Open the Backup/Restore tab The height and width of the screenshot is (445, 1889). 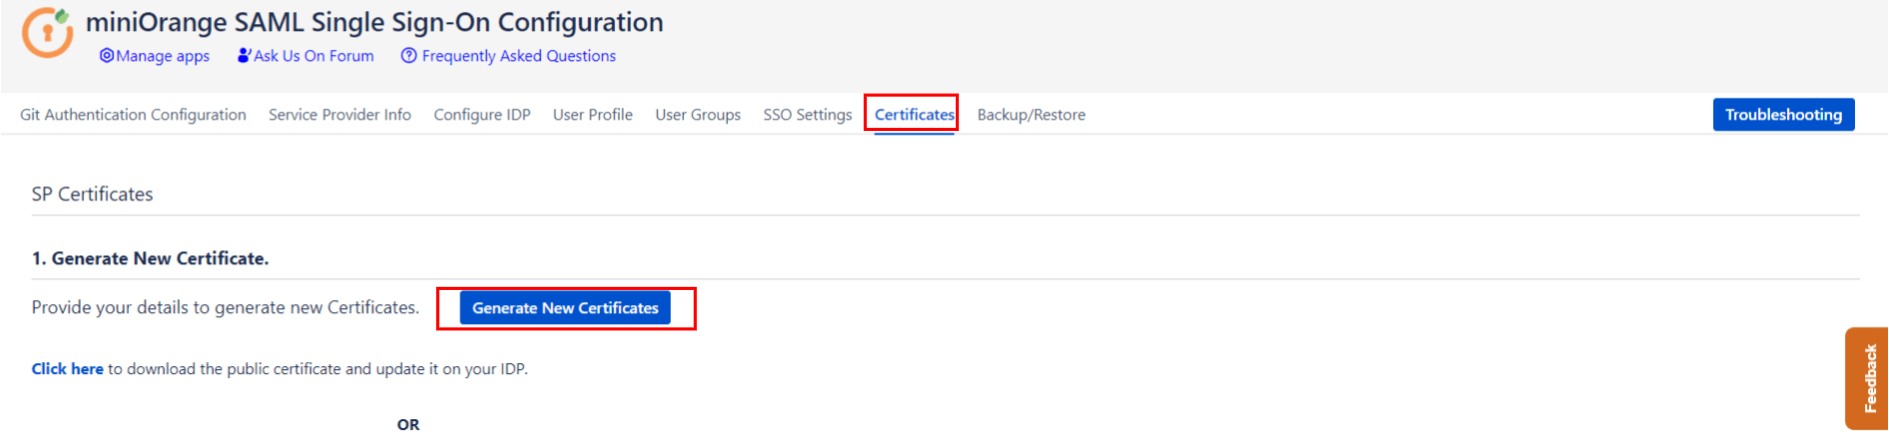point(1031,115)
